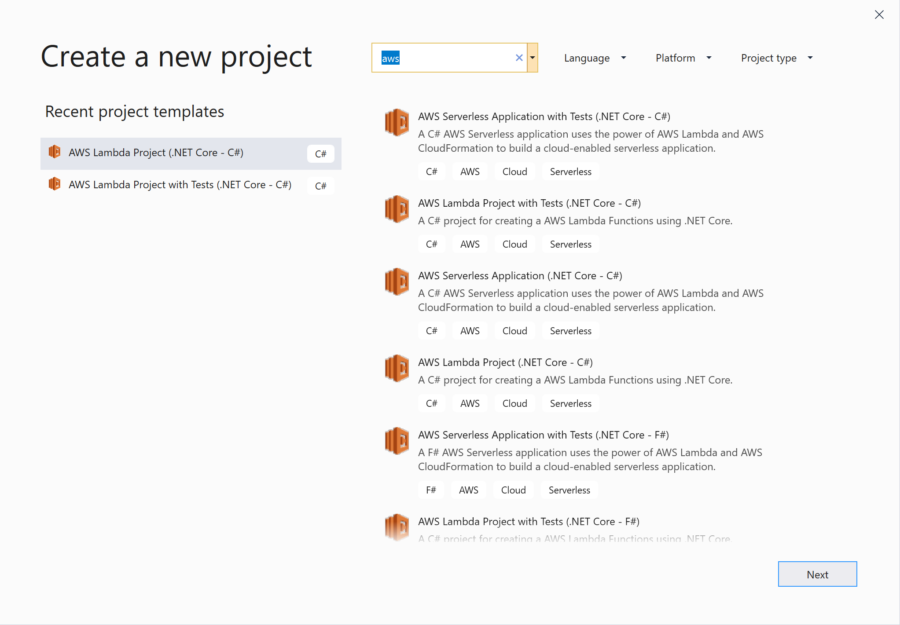Click the icon of AWS Serverless Application with Tests F# result

(397, 441)
